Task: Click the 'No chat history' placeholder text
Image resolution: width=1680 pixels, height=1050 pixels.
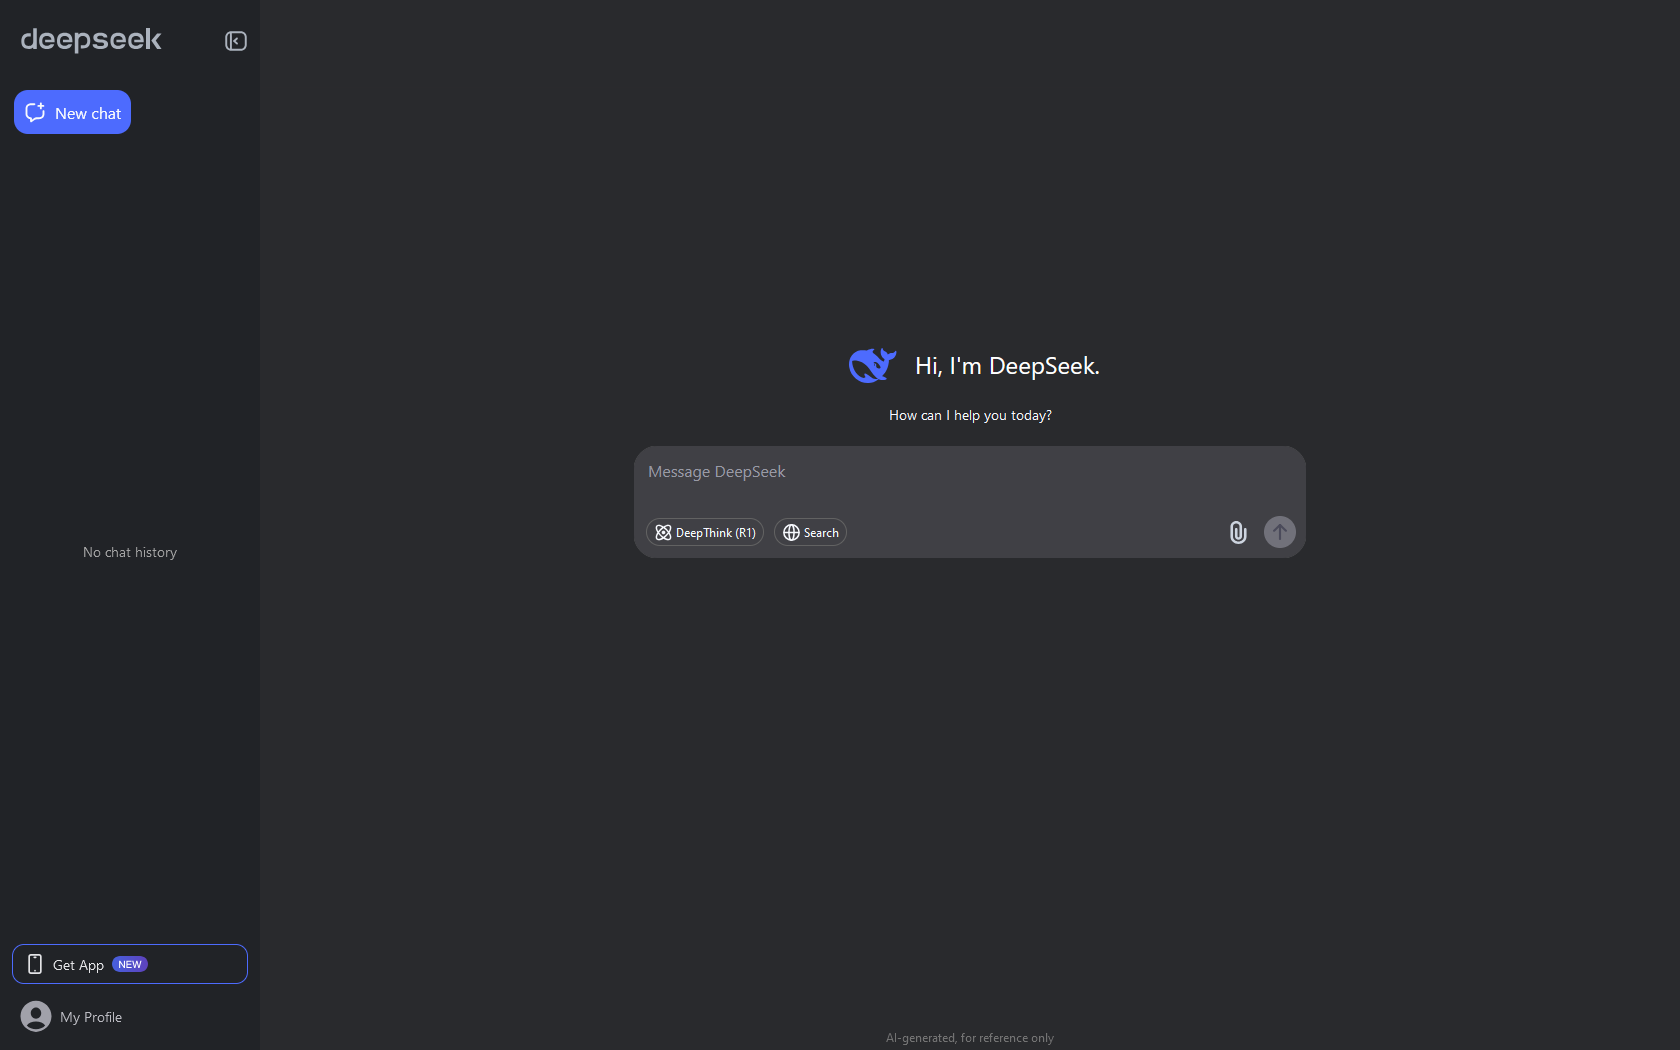Action: coord(130,552)
